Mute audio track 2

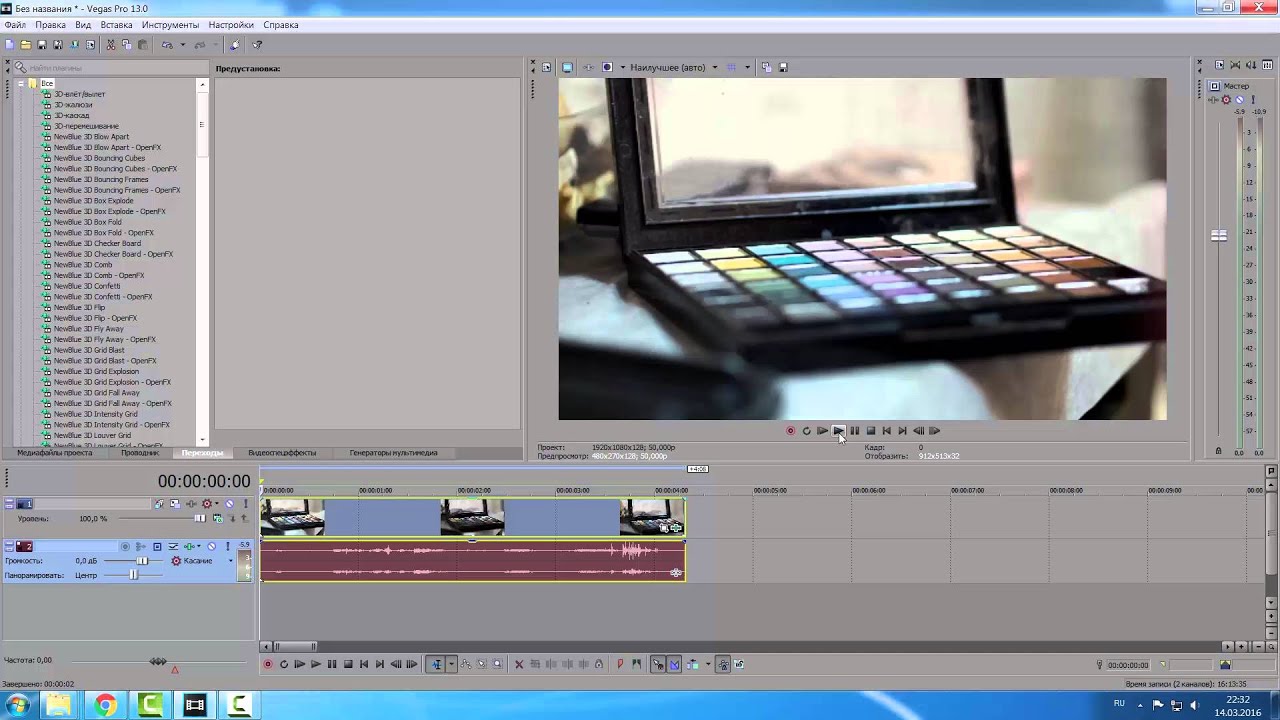(211, 546)
